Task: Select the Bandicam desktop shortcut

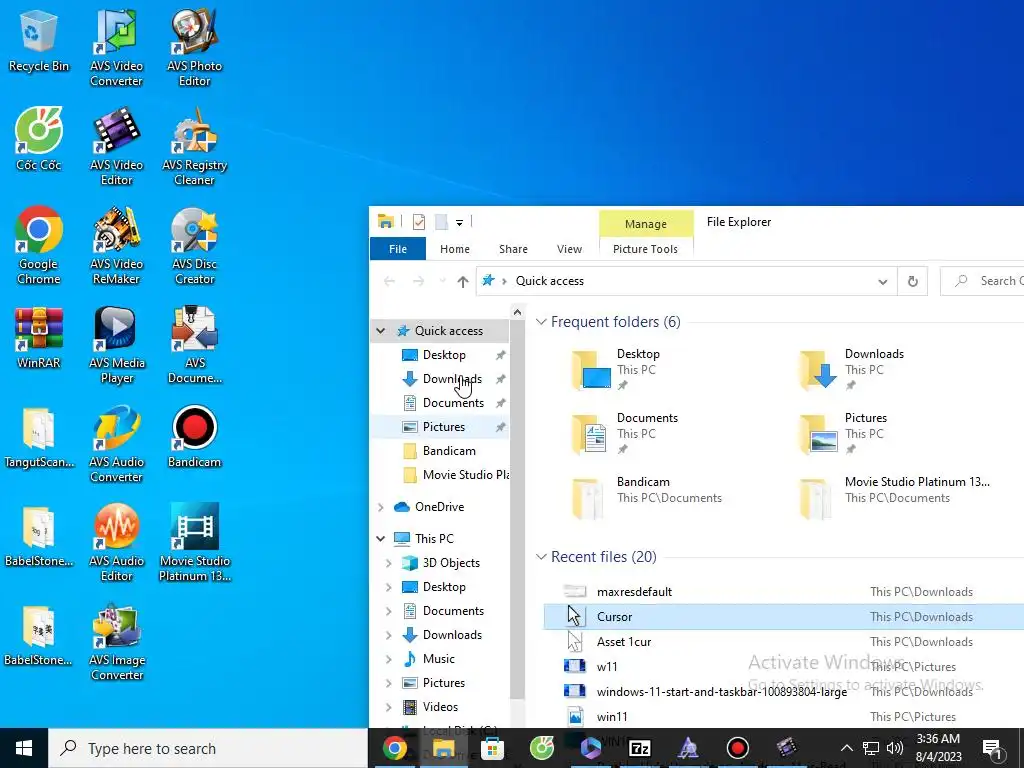Action: (194, 438)
